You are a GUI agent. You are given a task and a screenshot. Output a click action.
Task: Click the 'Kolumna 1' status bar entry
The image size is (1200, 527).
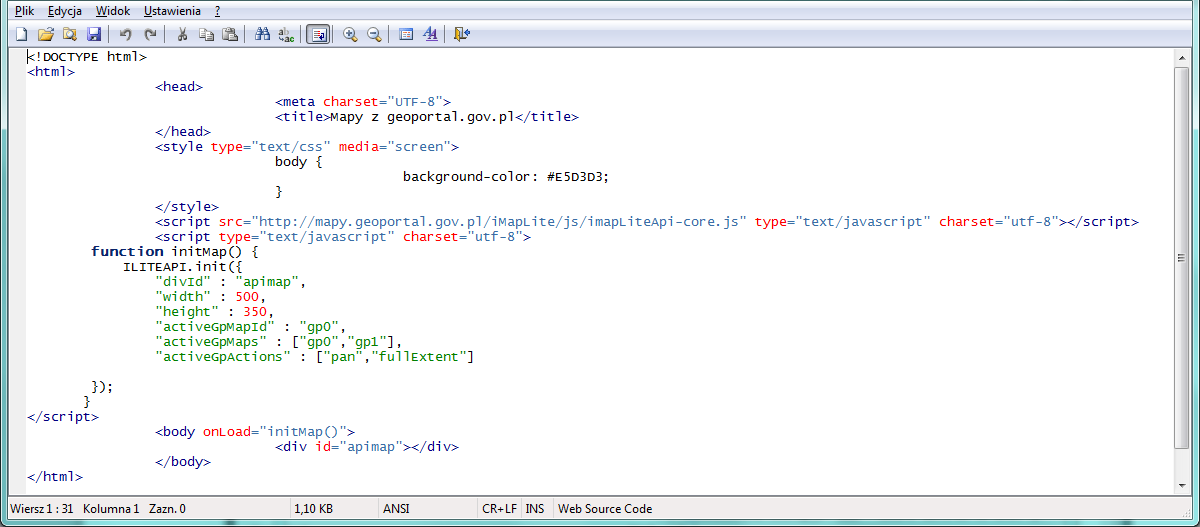click(x=111, y=509)
